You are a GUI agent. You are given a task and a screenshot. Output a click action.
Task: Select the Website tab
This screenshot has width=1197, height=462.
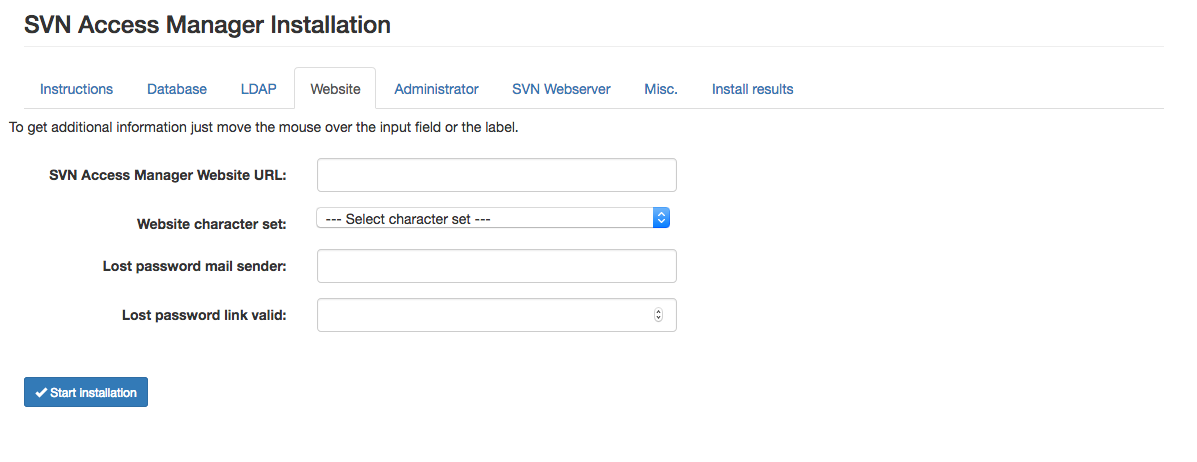point(335,89)
